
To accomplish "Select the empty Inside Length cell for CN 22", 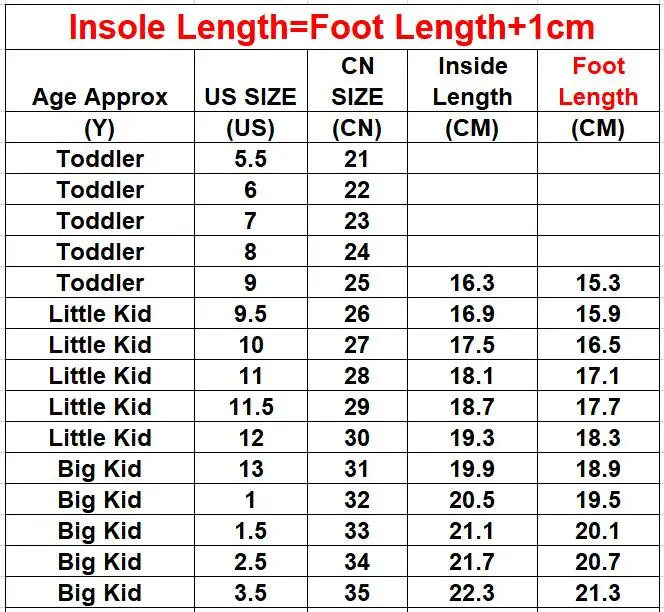I will coord(473,189).
